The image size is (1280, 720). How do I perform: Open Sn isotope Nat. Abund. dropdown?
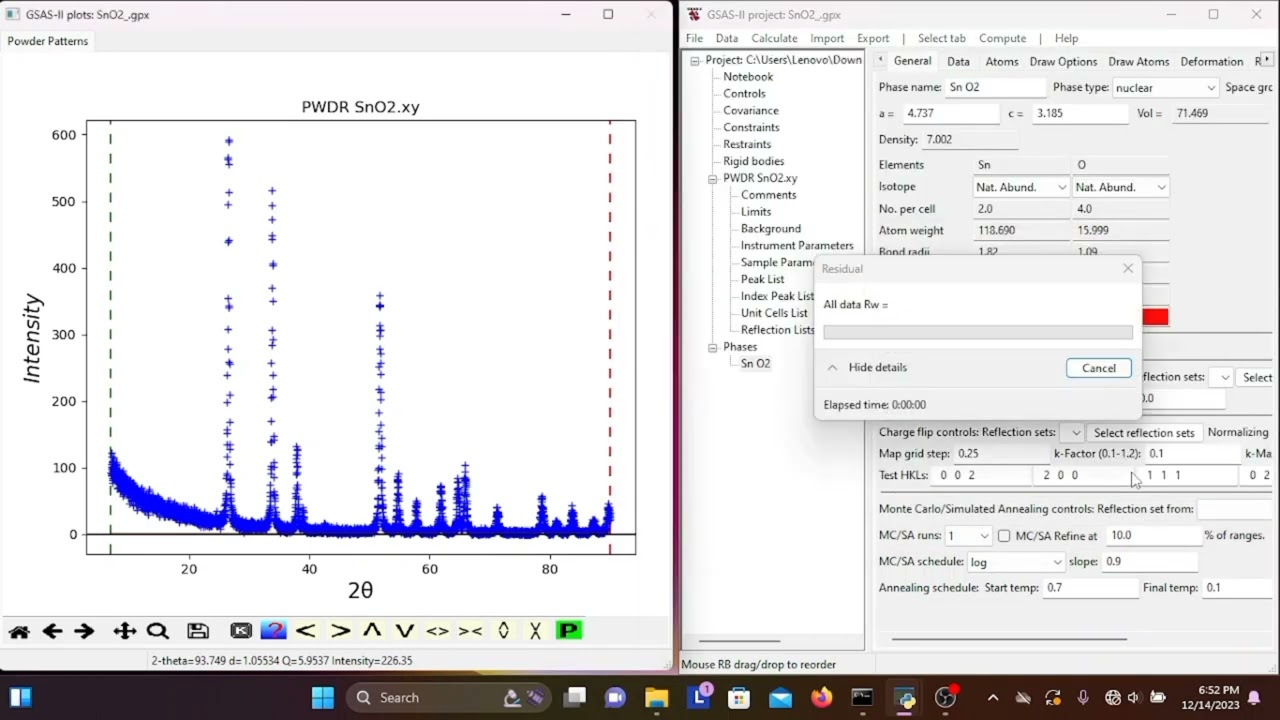(x=1021, y=187)
